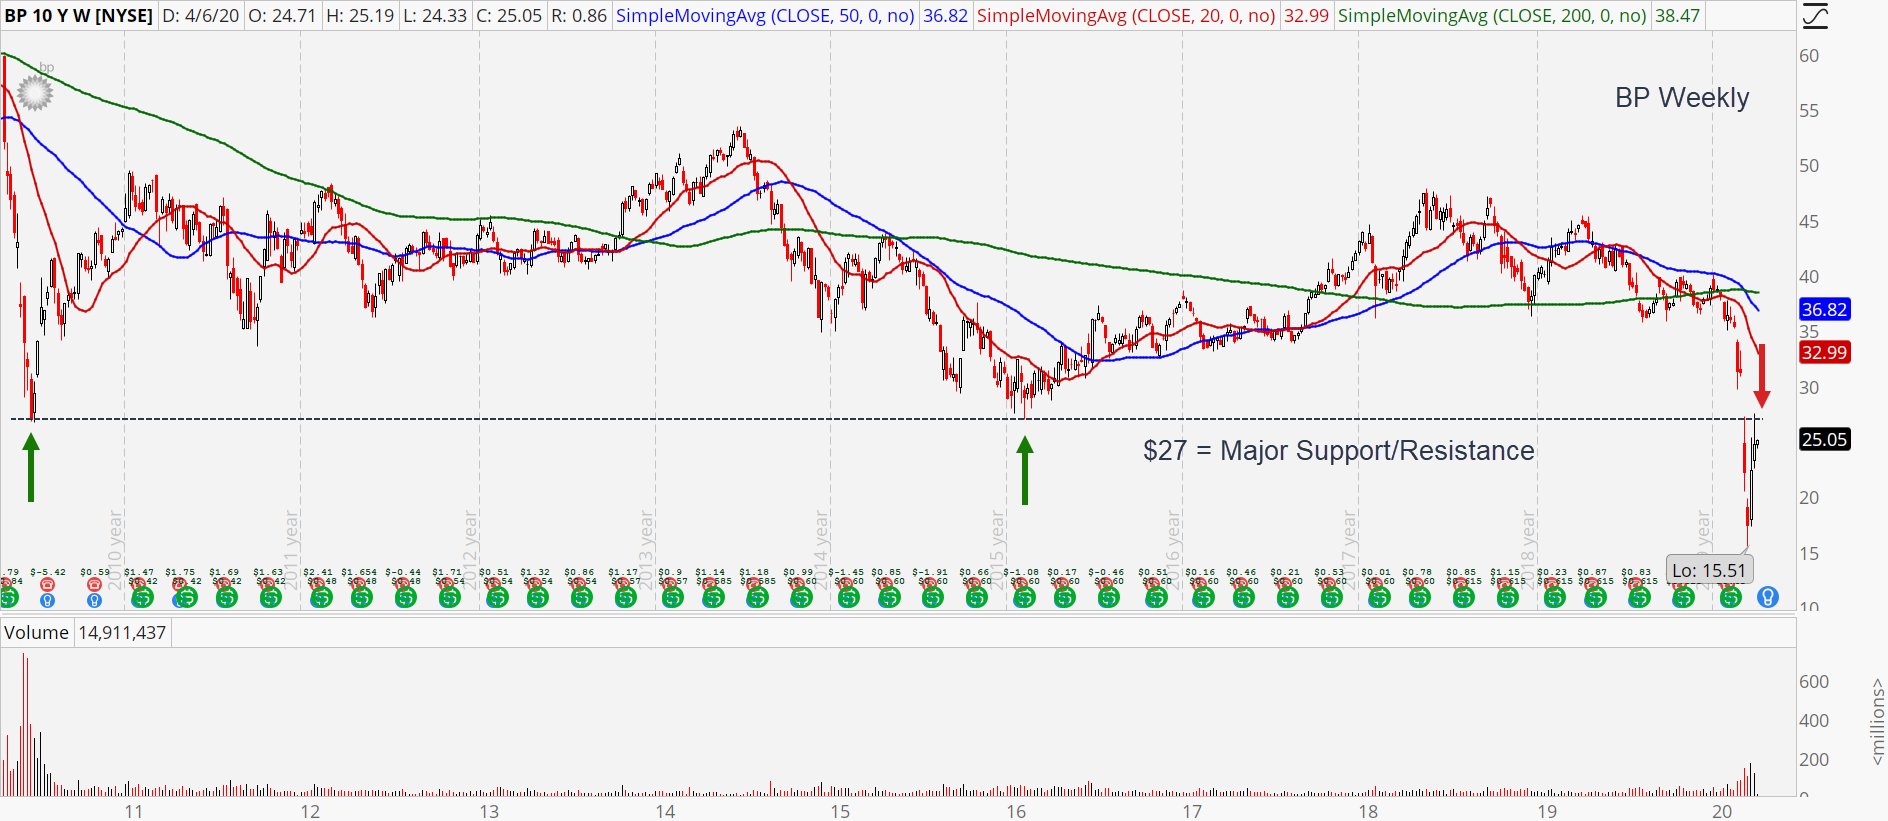The image size is (1888, 821).
Task: Click the L: 24.33 low value
Action: pos(436,16)
